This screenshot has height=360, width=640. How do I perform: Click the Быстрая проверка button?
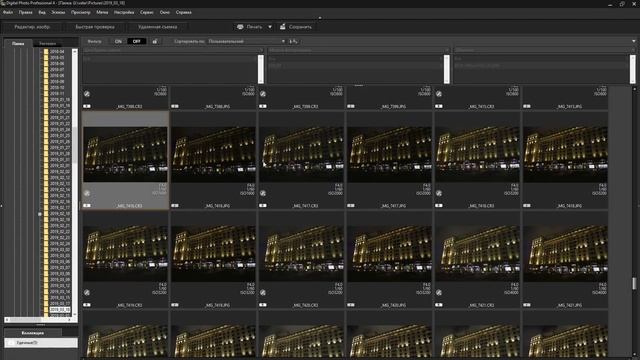95,27
